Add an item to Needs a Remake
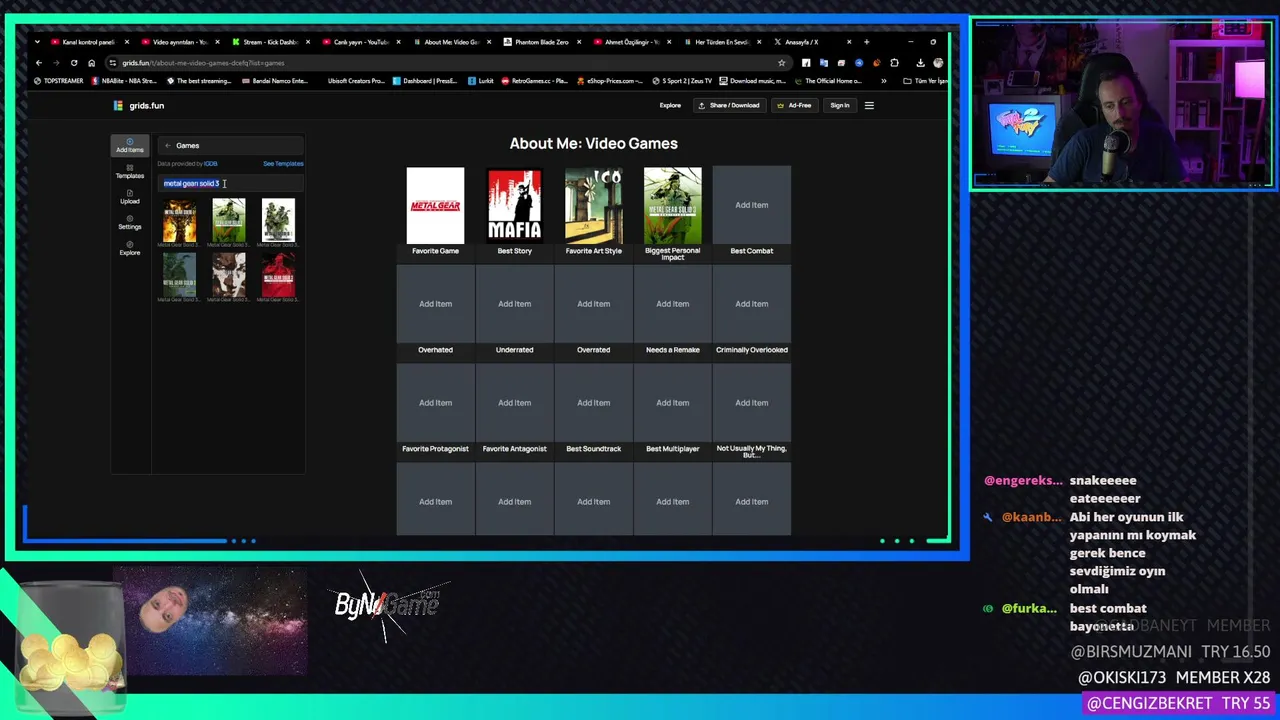The width and height of the screenshot is (1280, 720). 673,304
